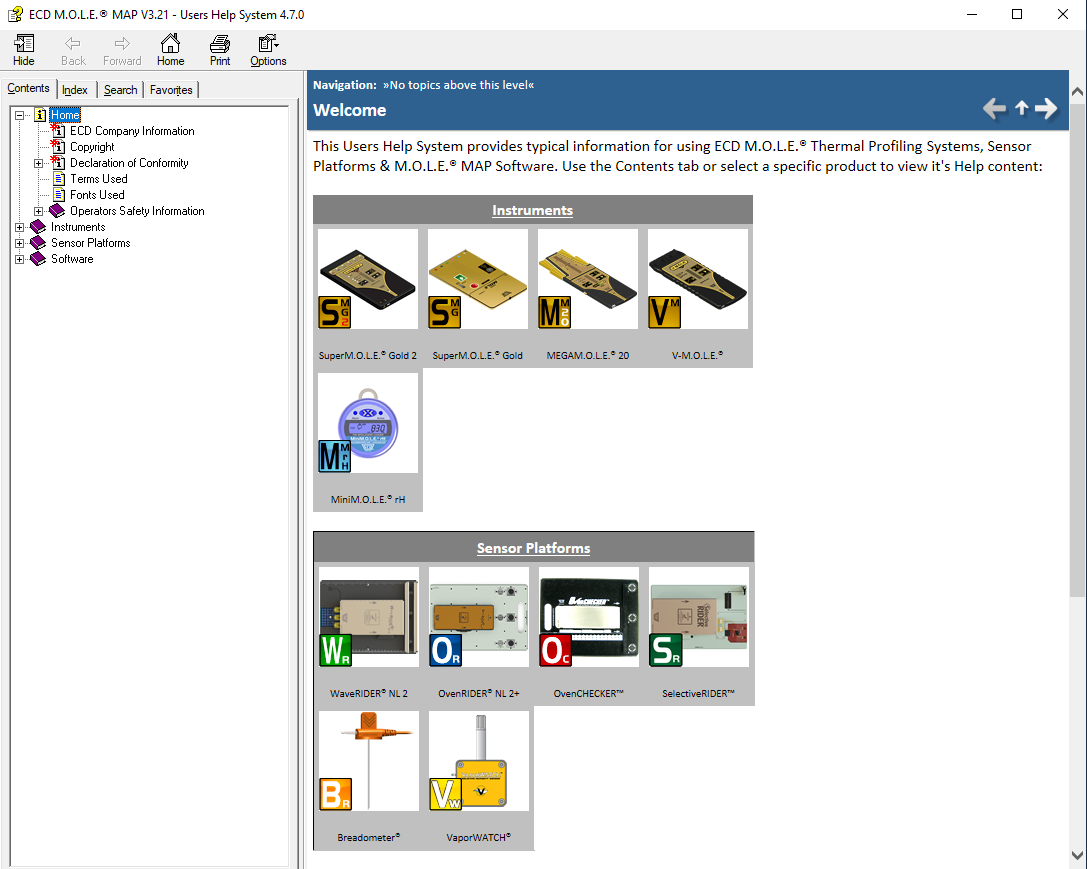The height and width of the screenshot is (869, 1087).
Task: Click the SuperM.O.L.E. Gold 2 caption
Action: coord(368,356)
